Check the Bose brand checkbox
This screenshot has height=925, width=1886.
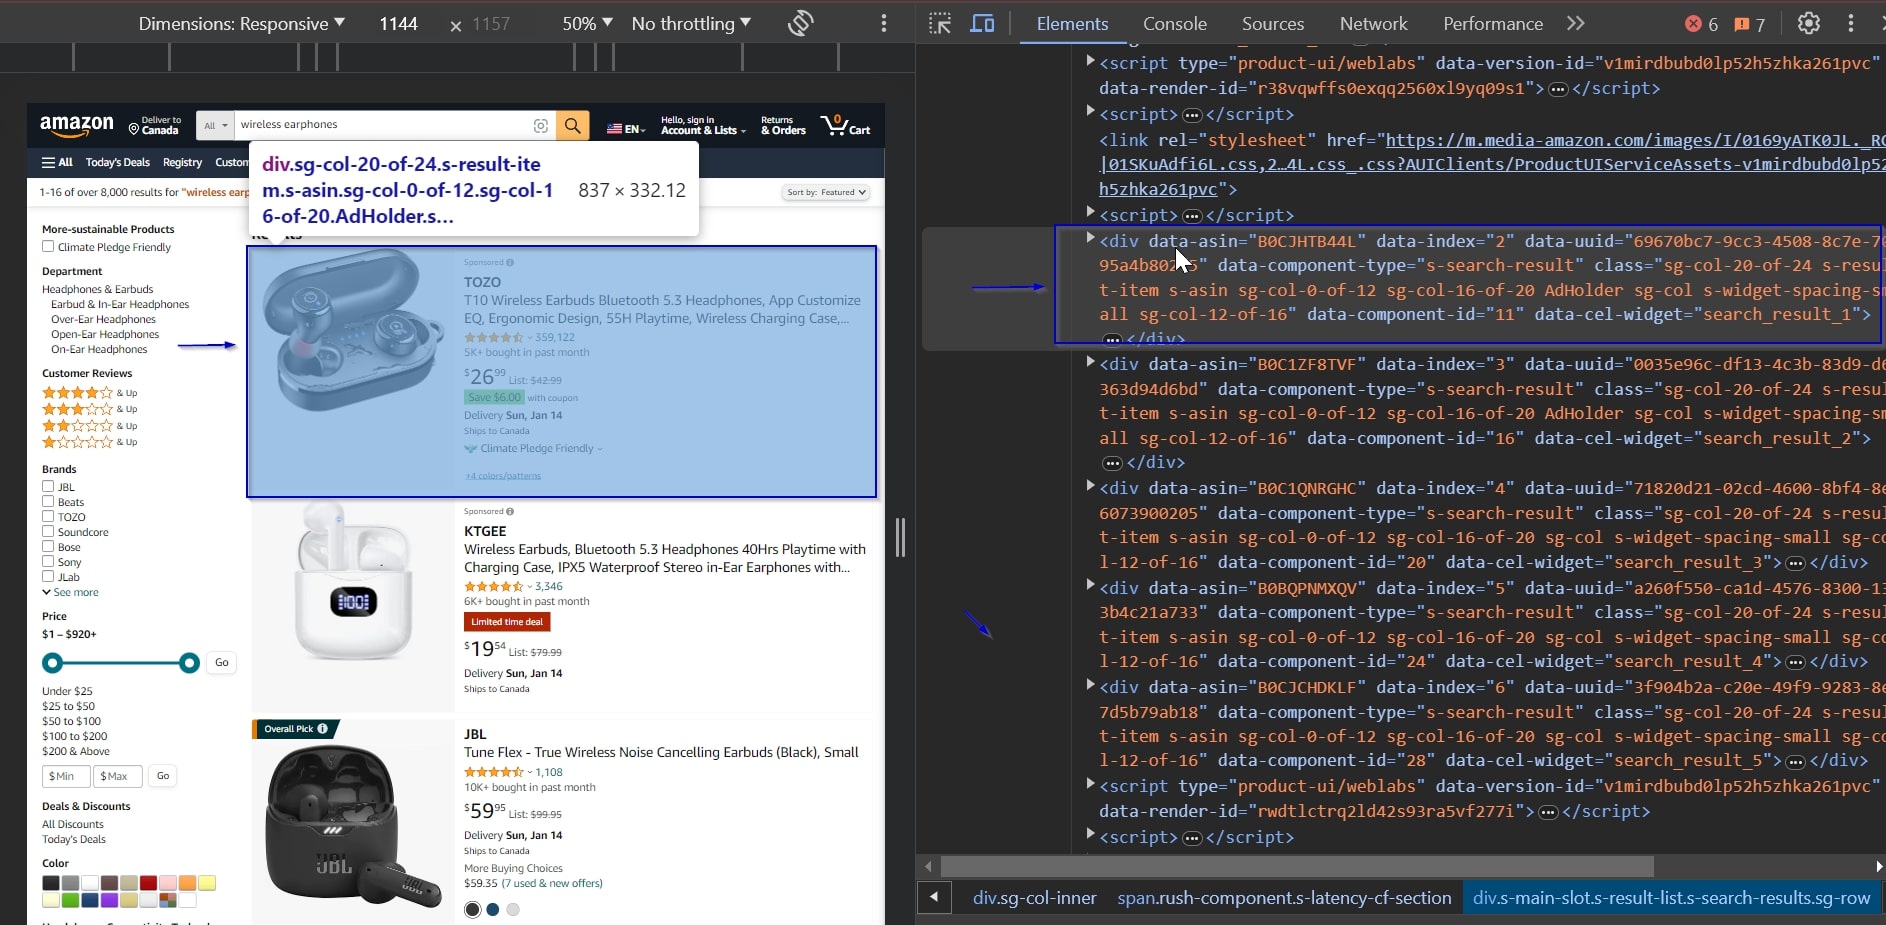coord(48,547)
